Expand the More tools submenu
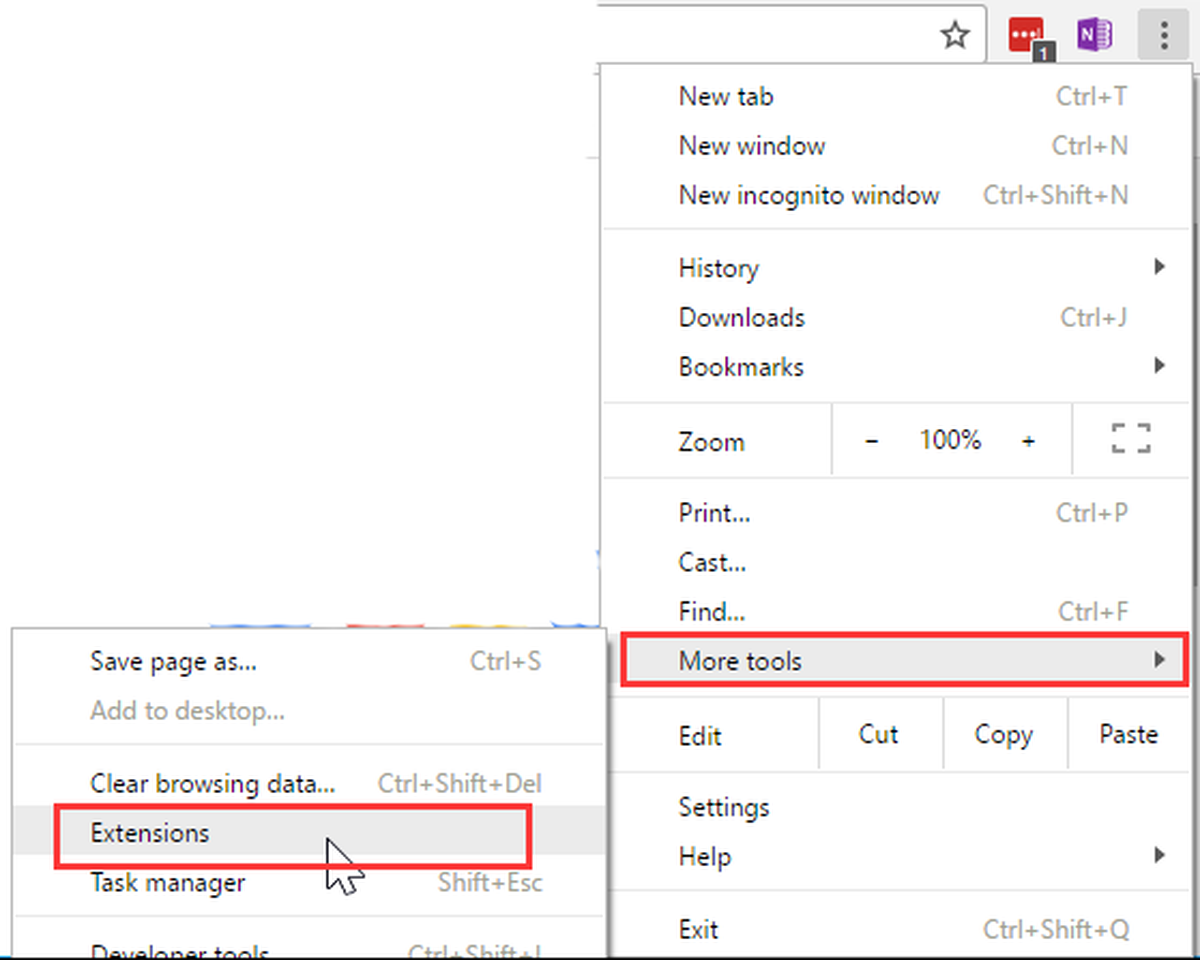The height and width of the screenshot is (960, 1200). pyautogui.click(x=904, y=660)
